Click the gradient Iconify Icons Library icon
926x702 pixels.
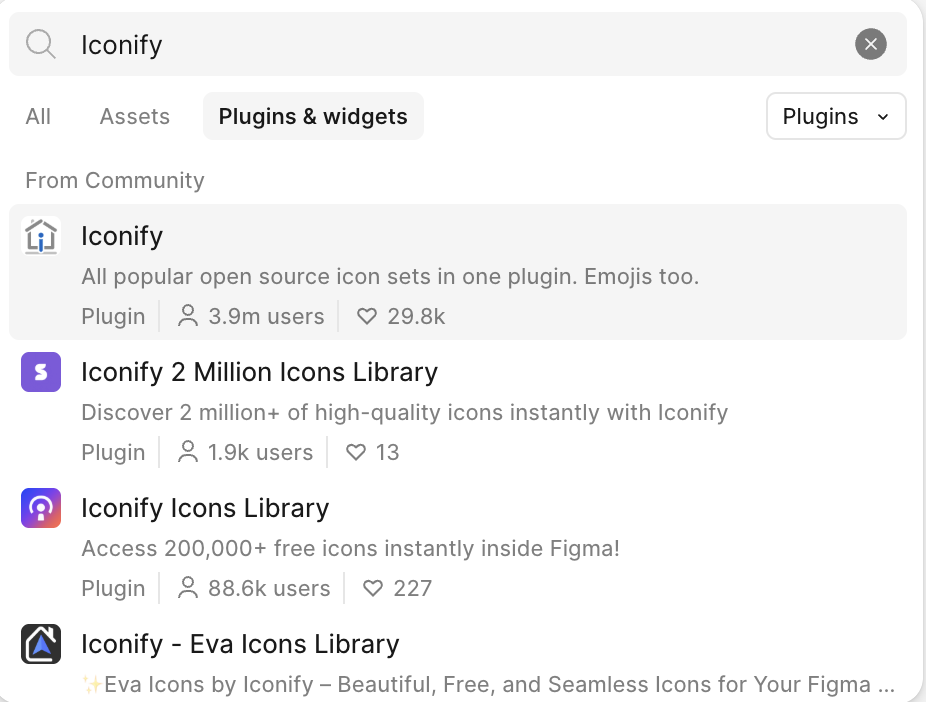point(41,508)
